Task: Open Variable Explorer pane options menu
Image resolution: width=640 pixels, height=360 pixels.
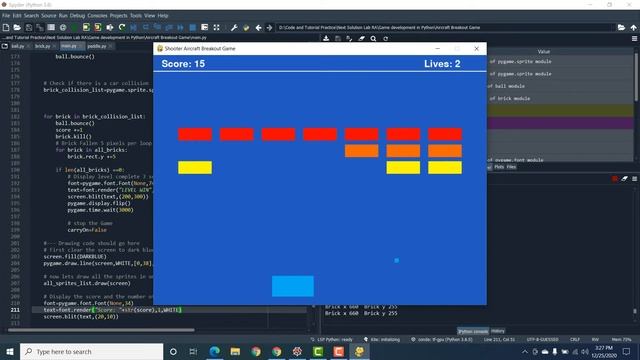Action: click(634, 38)
